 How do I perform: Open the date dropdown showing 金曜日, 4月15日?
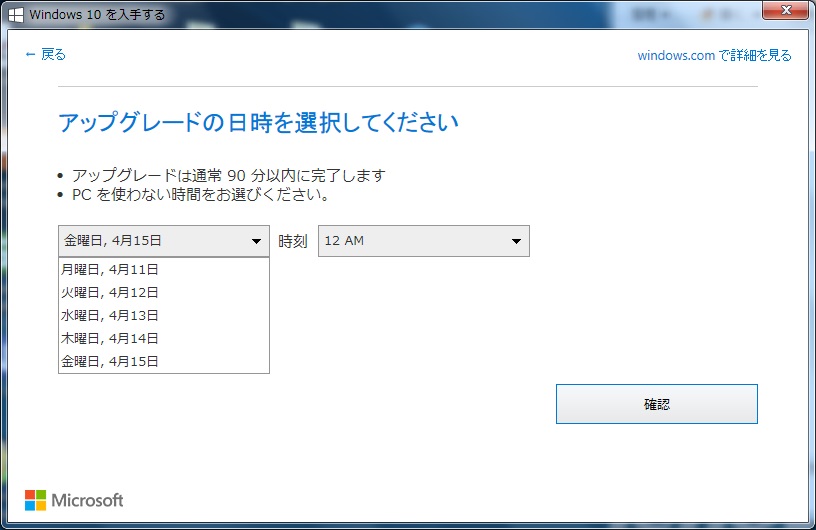[164, 241]
